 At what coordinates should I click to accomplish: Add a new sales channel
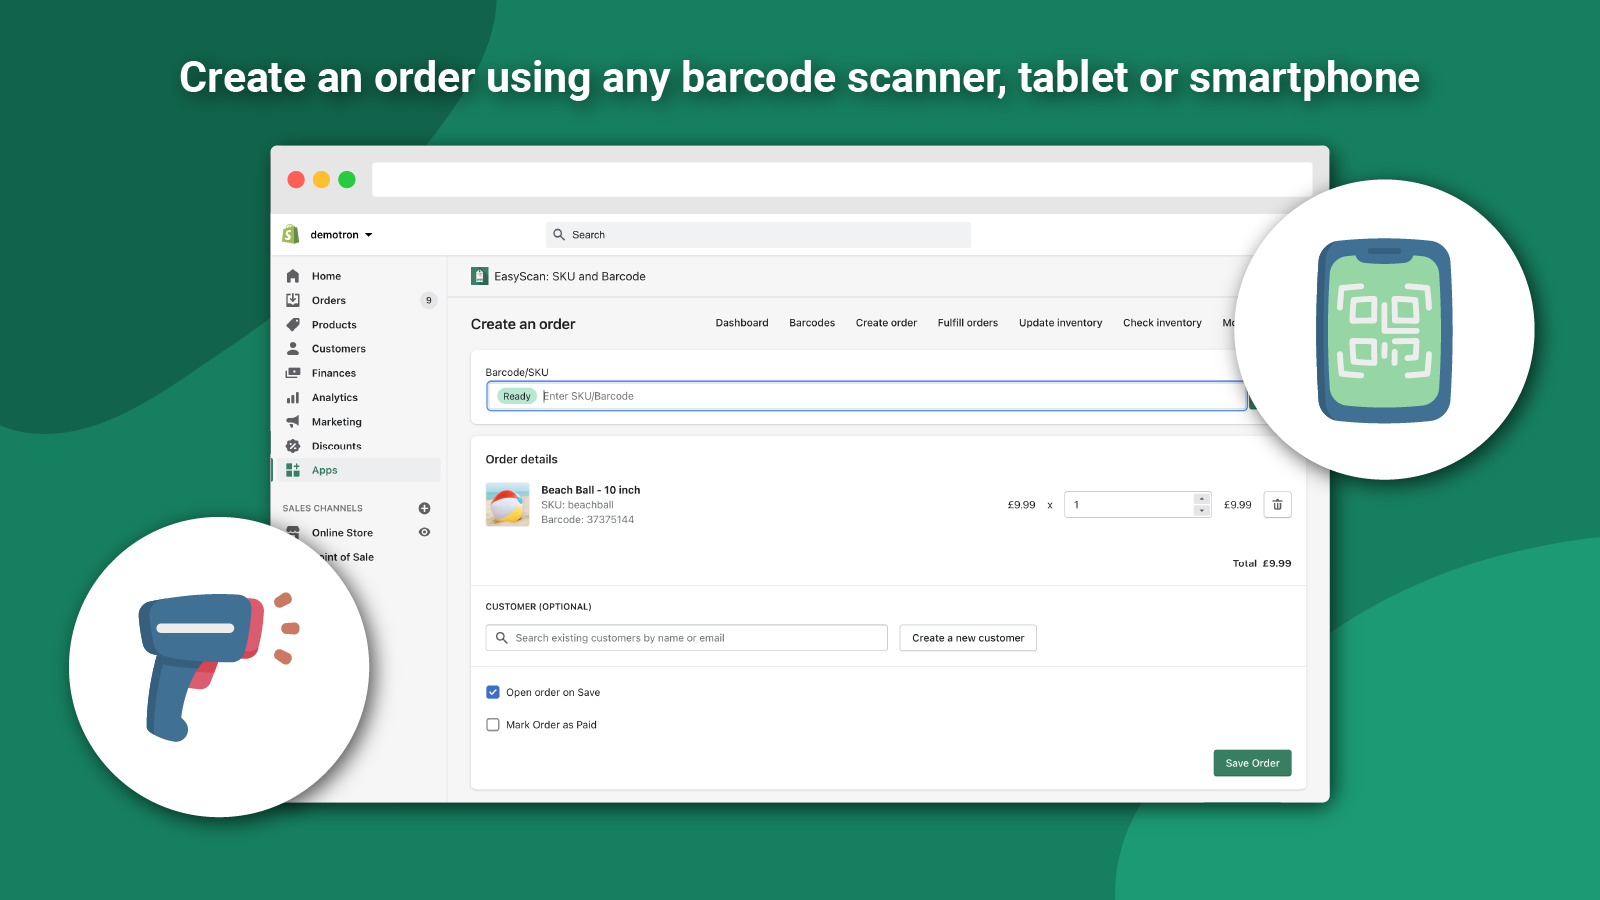click(x=424, y=508)
